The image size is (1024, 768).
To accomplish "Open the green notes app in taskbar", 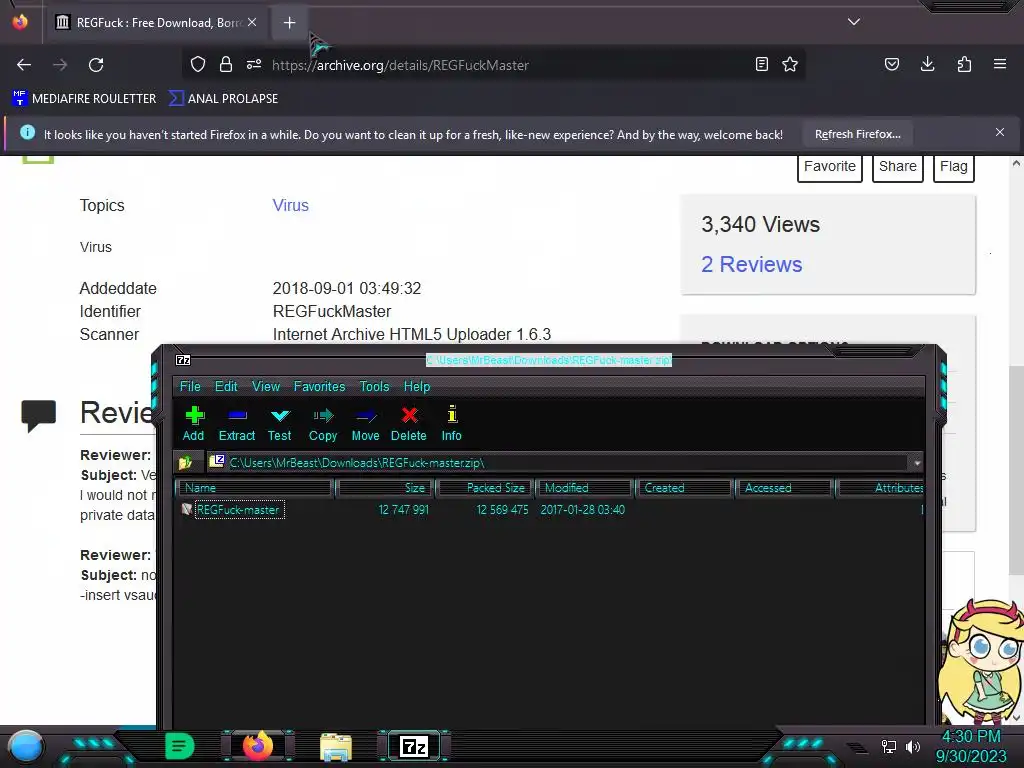I will click(x=180, y=746).
